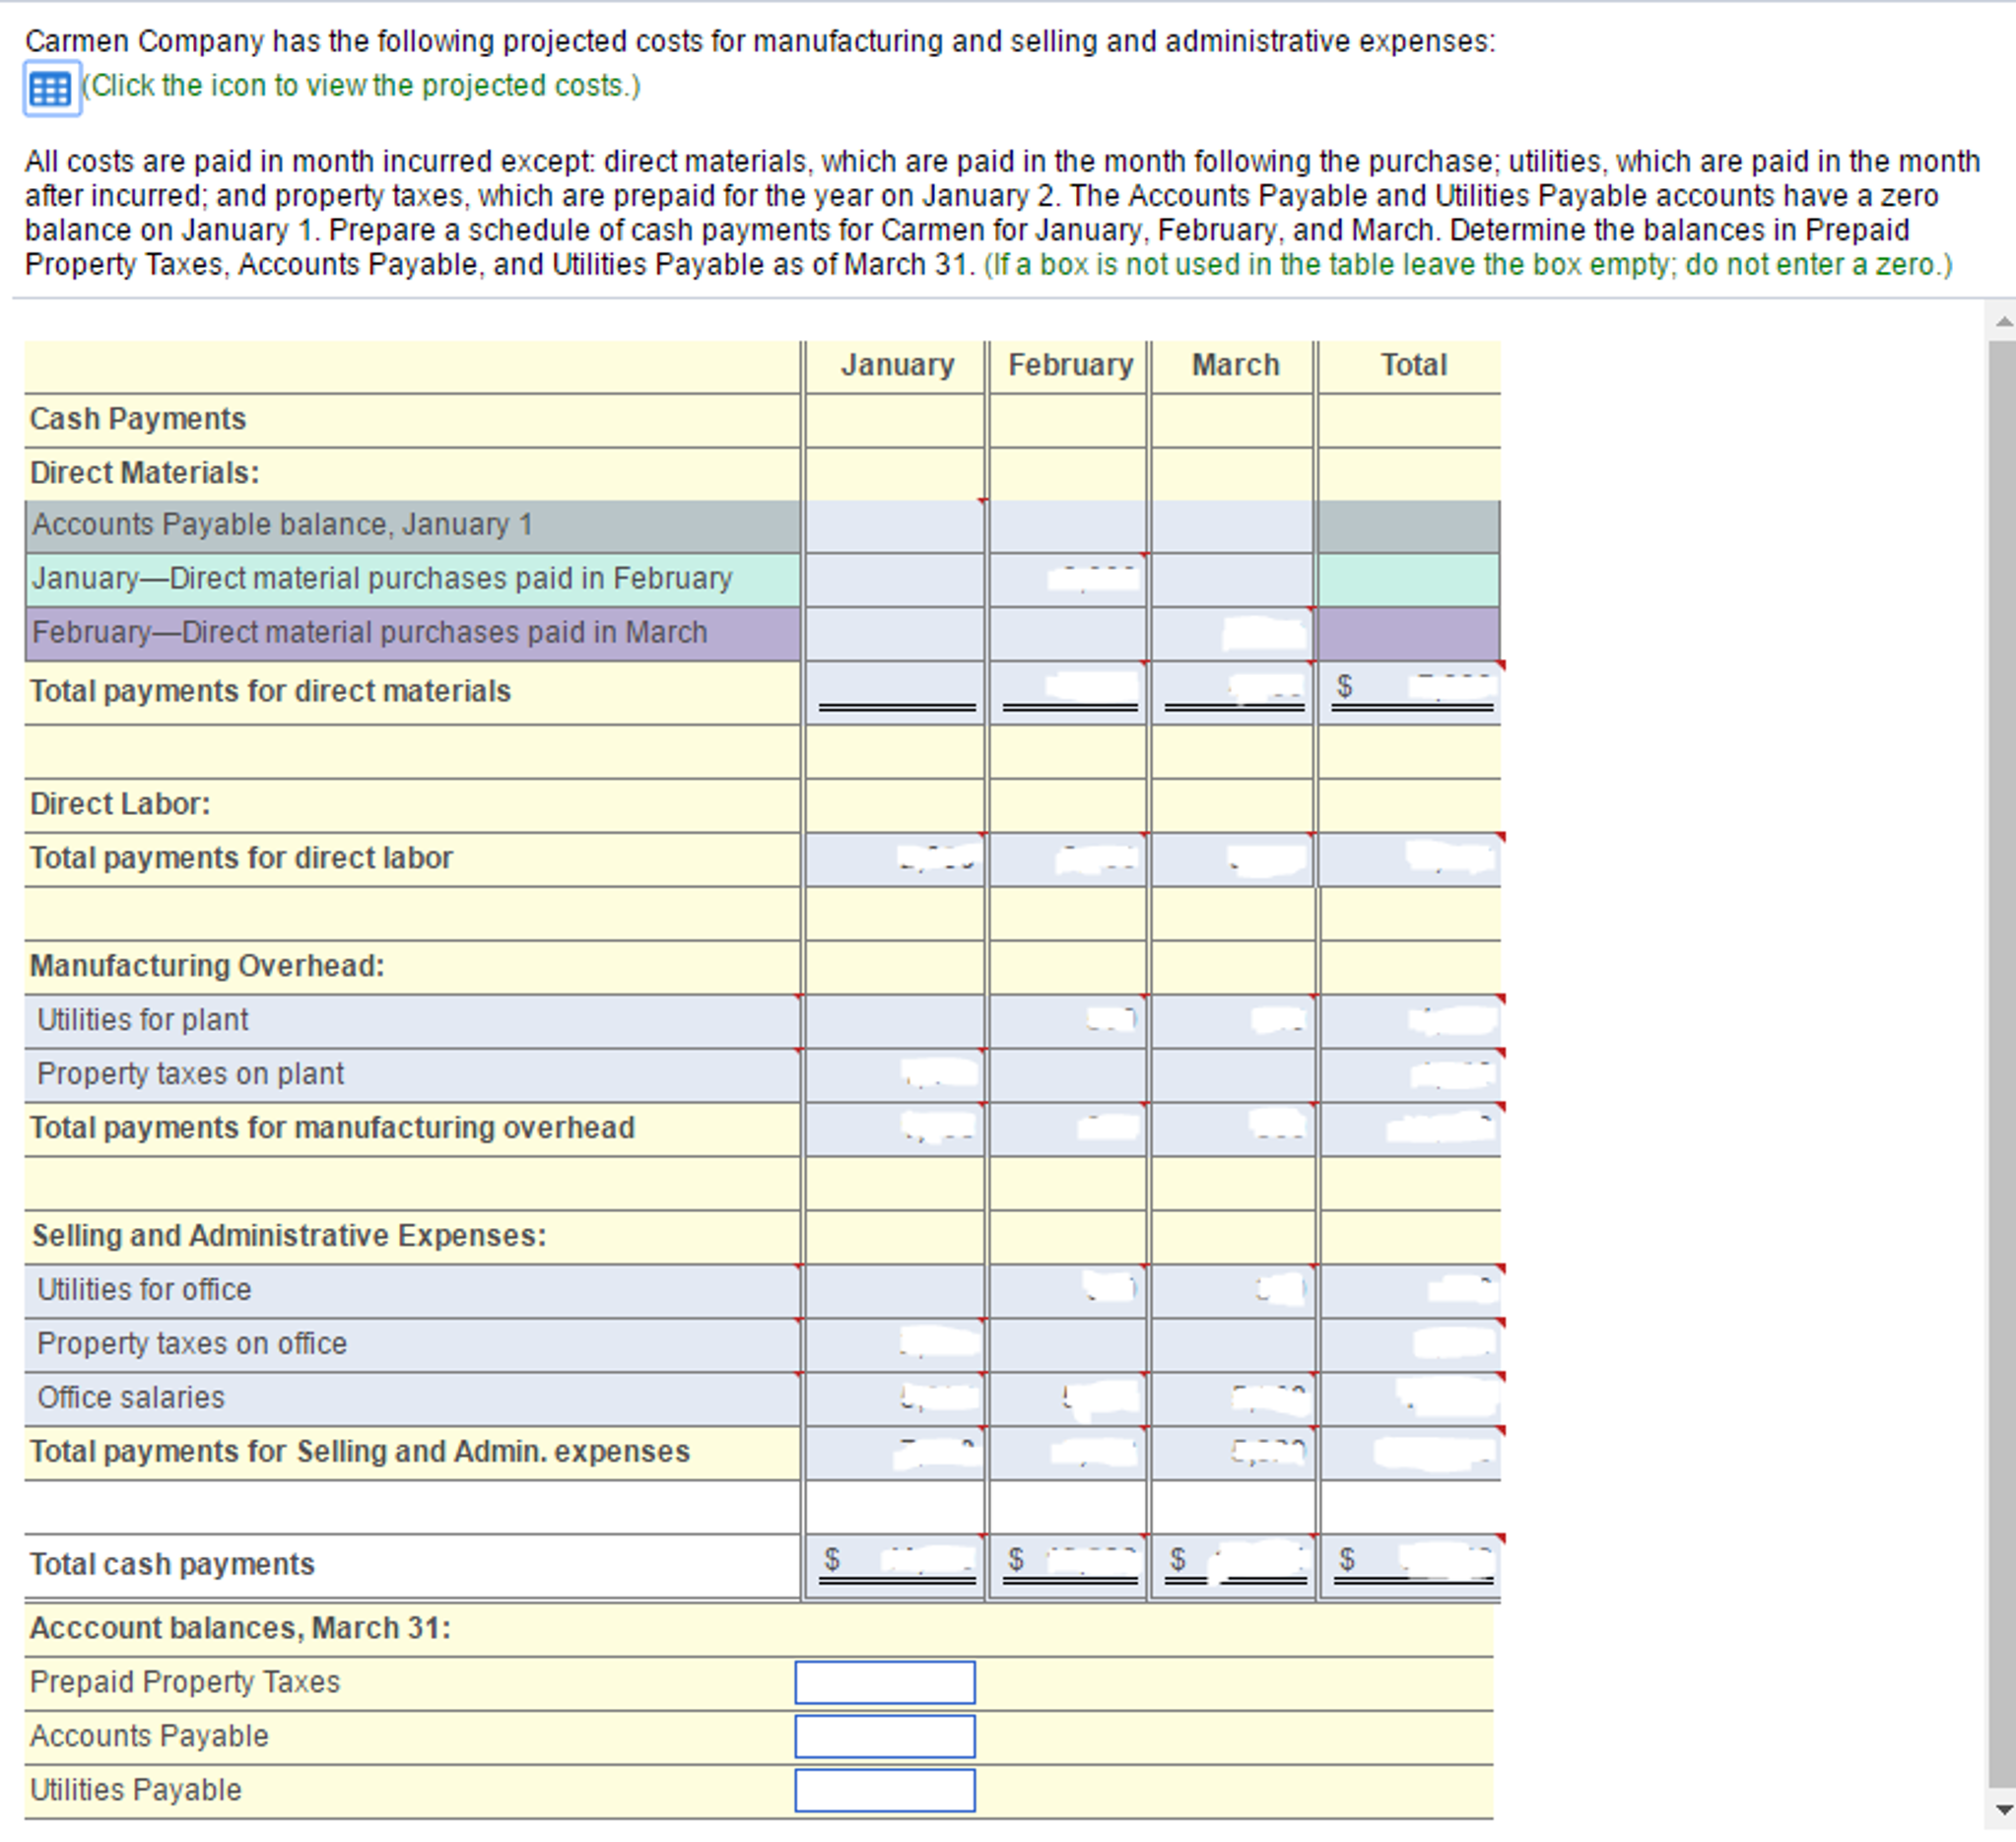Click January cell of total direct labor payments

pyautogui.click(x=895, y=860)
